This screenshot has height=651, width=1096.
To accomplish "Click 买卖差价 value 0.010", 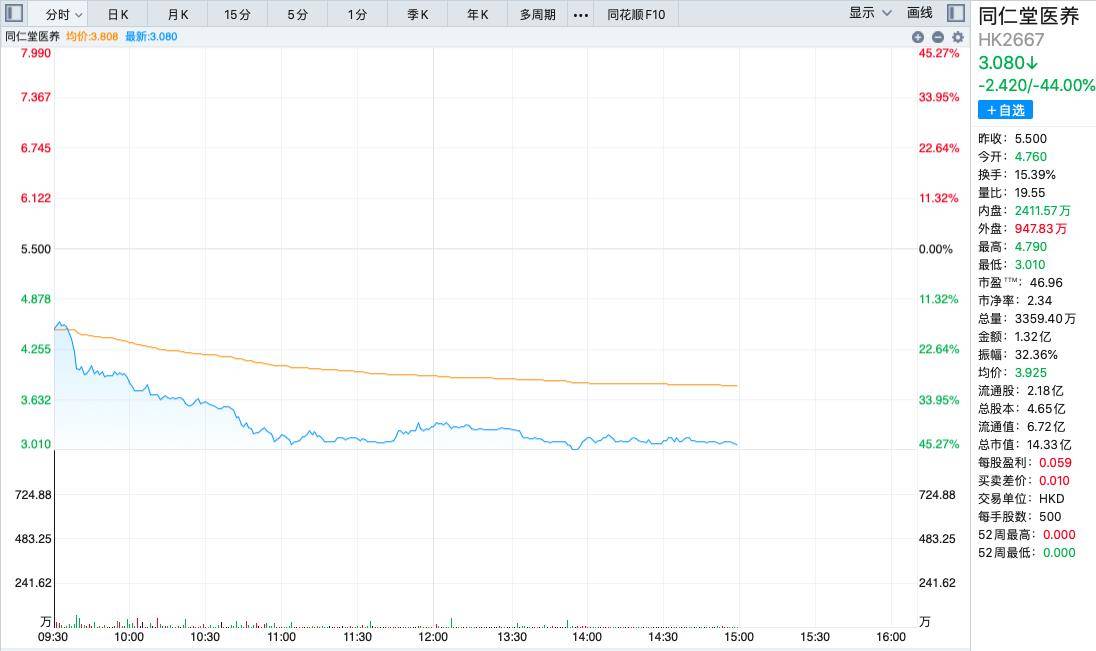I will 1054,480.
